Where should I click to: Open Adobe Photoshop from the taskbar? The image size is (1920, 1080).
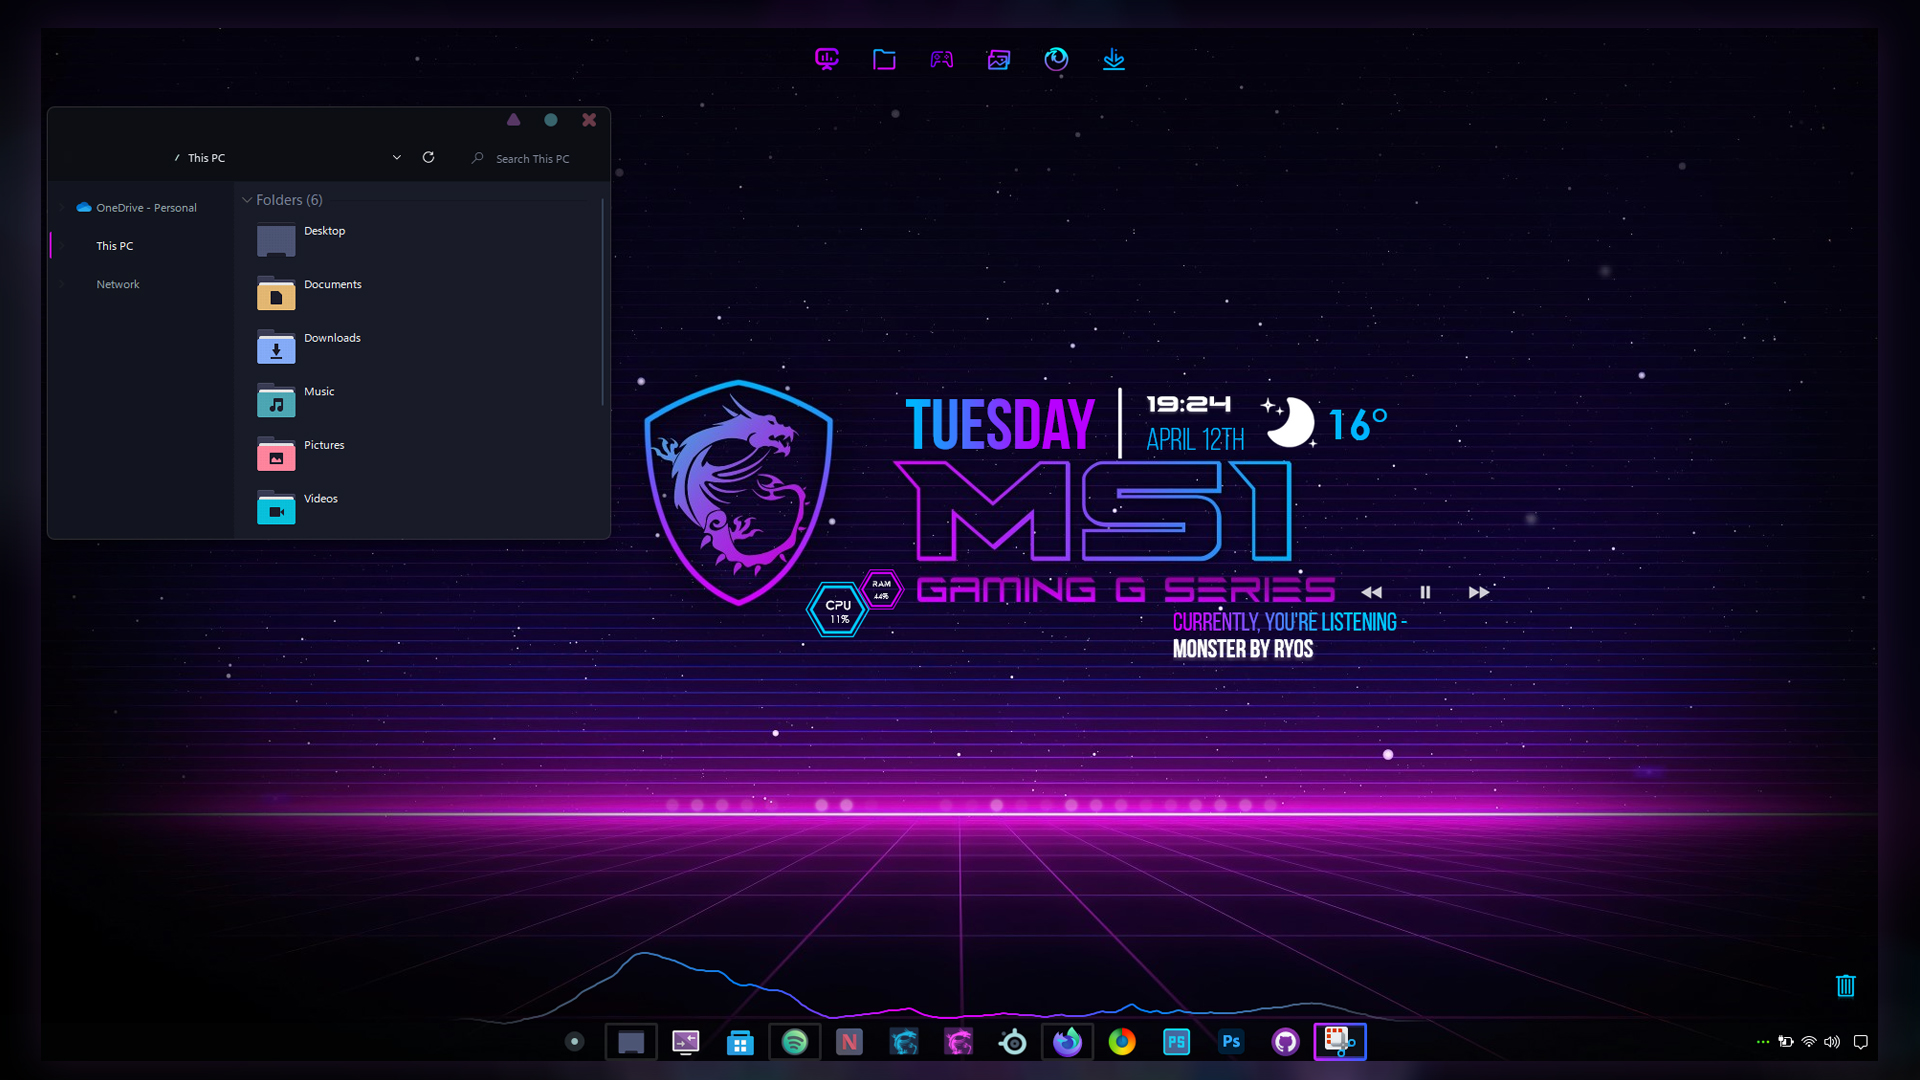click(x=1231, y=1042)
